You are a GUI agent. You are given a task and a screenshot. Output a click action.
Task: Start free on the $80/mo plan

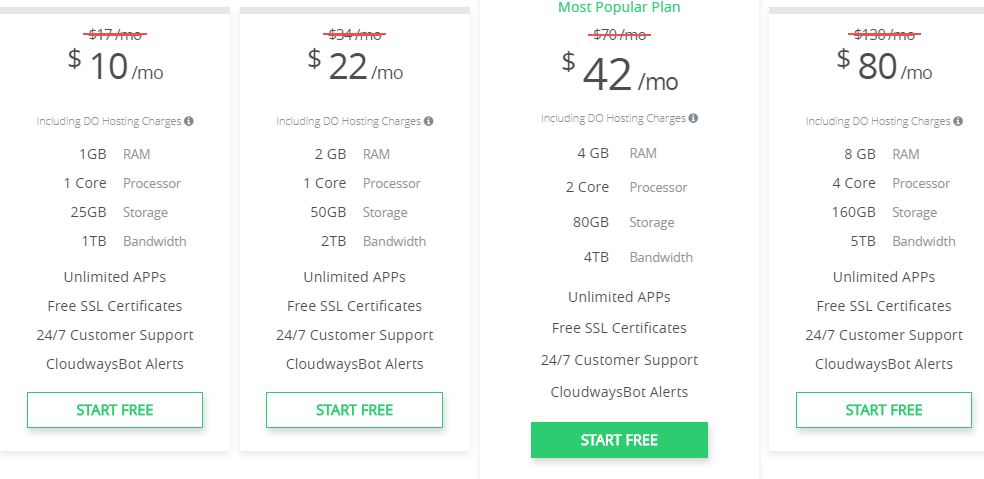click(x=884, y=410)
